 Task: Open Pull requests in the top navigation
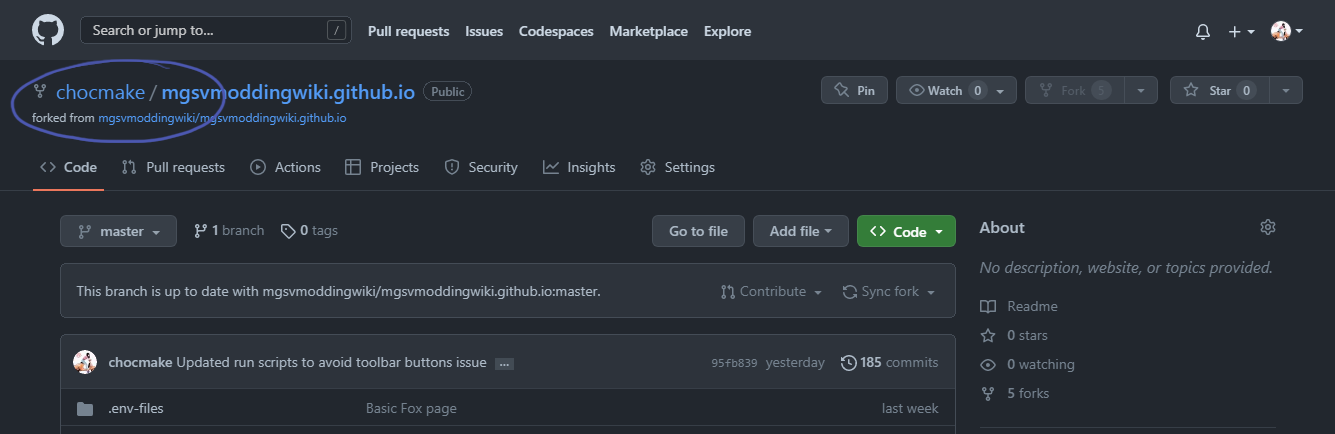(408, 31)
